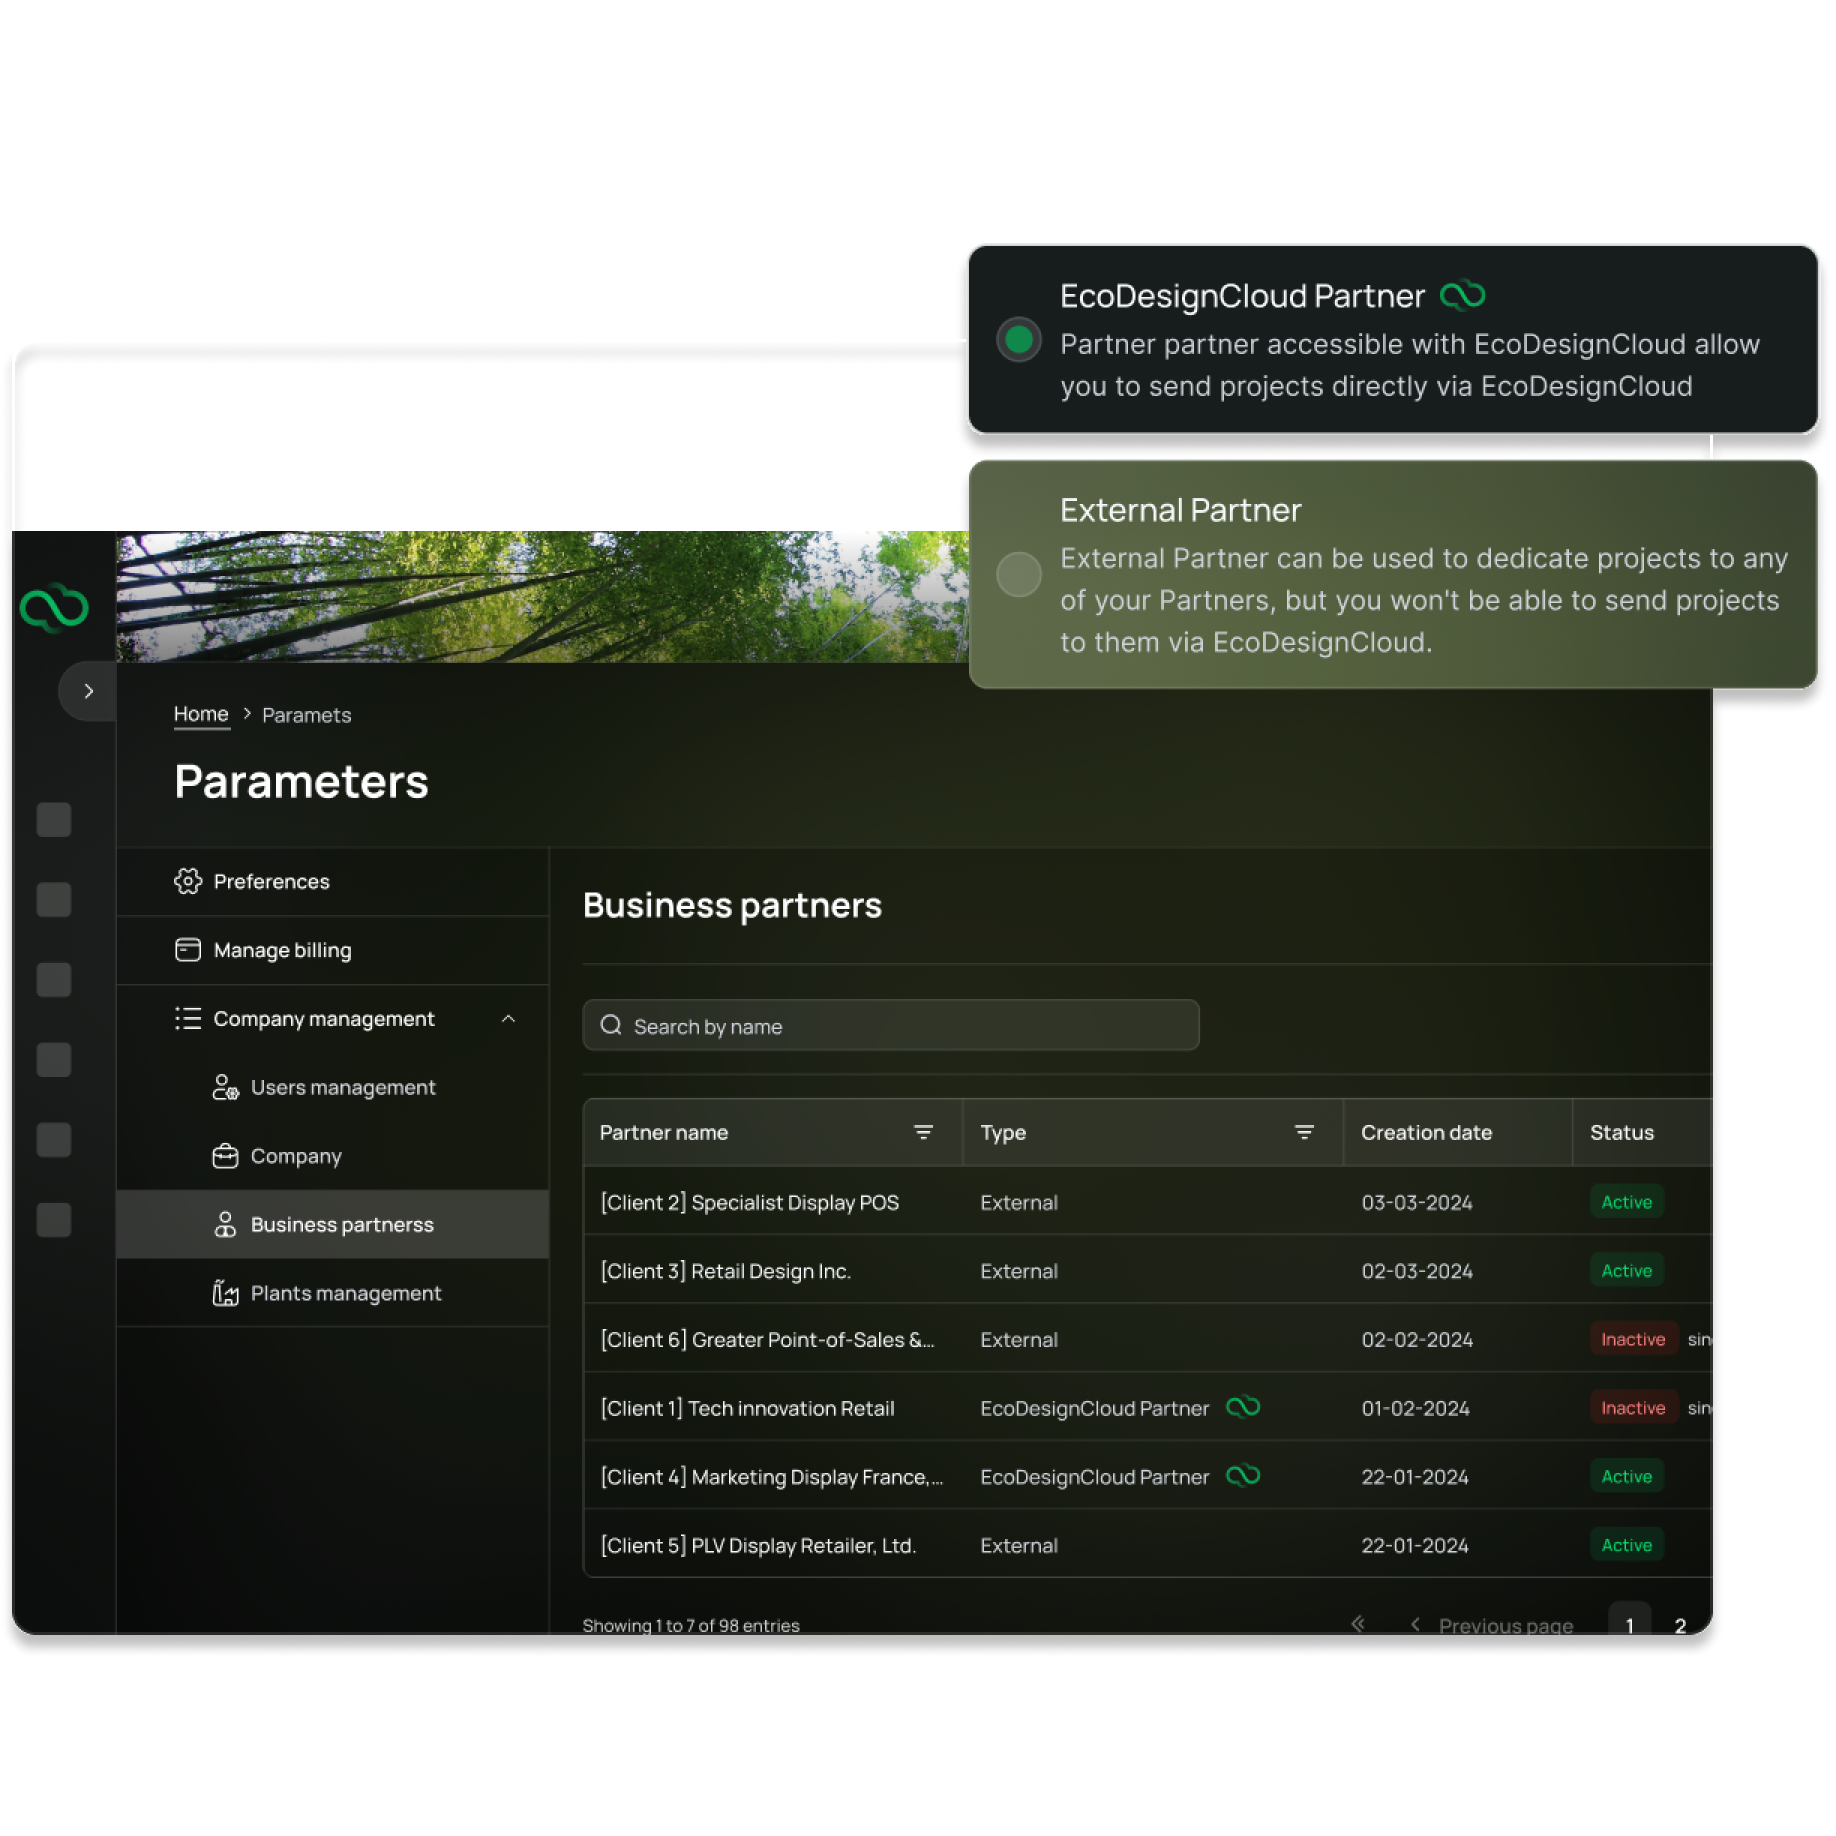Open the Manage billing menu item
The height and width of the screenshot is (1836, 1836).
click(x=282, y=950)
